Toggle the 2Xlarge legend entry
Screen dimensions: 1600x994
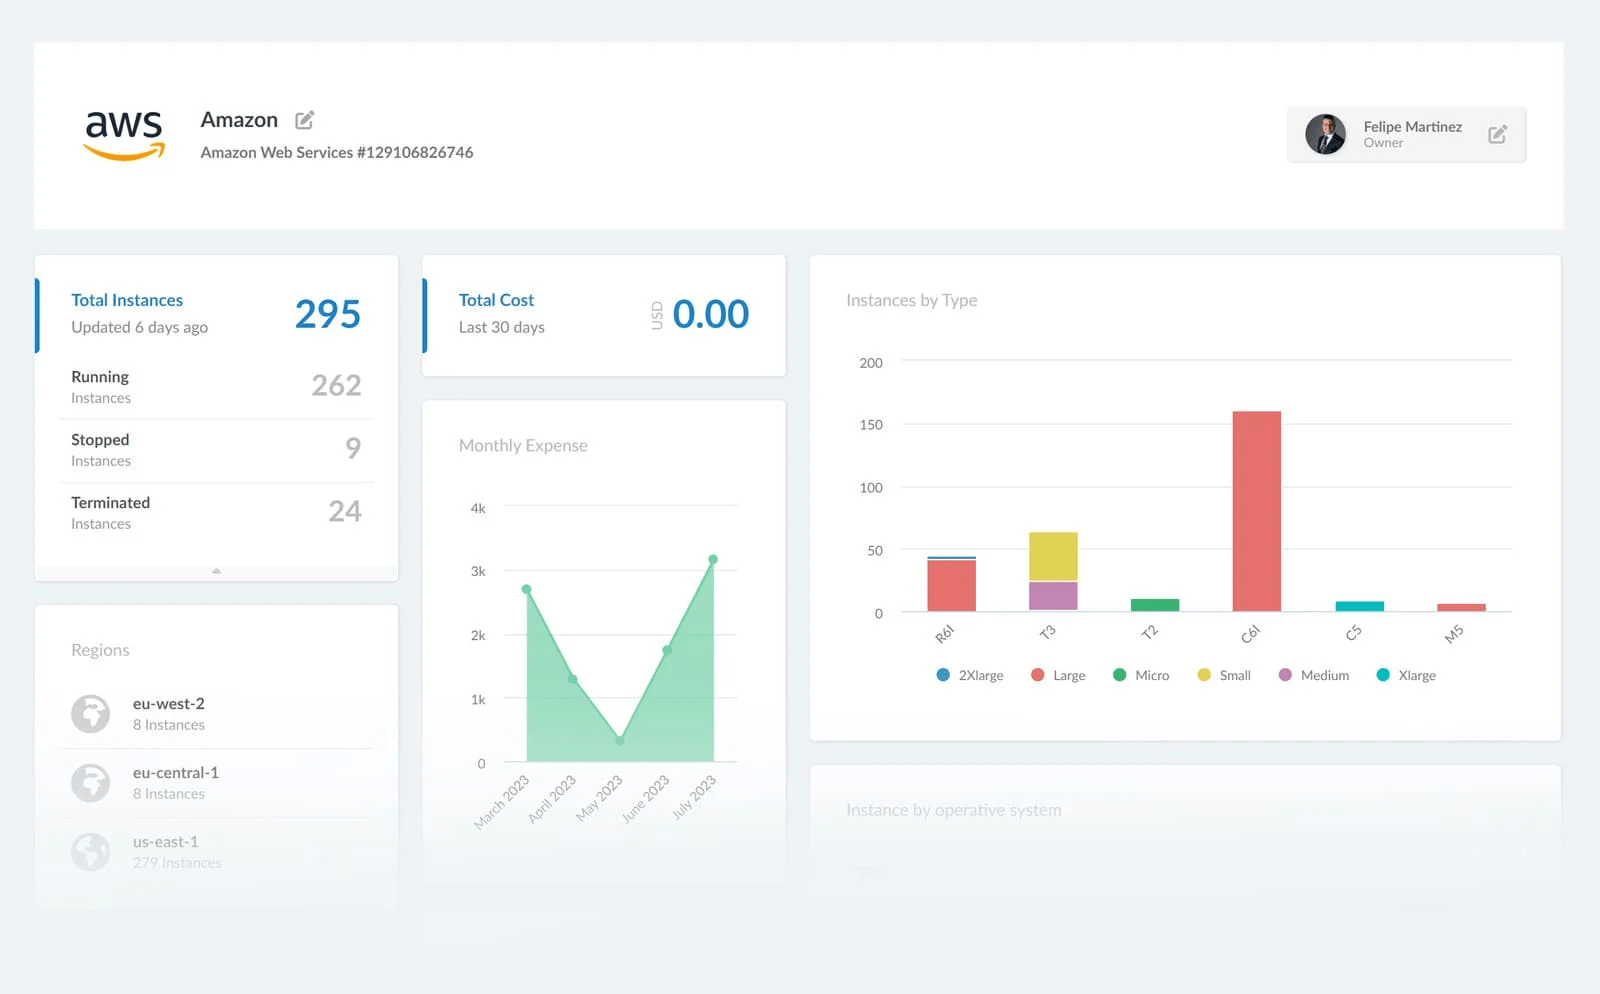(x=970, y=675)
